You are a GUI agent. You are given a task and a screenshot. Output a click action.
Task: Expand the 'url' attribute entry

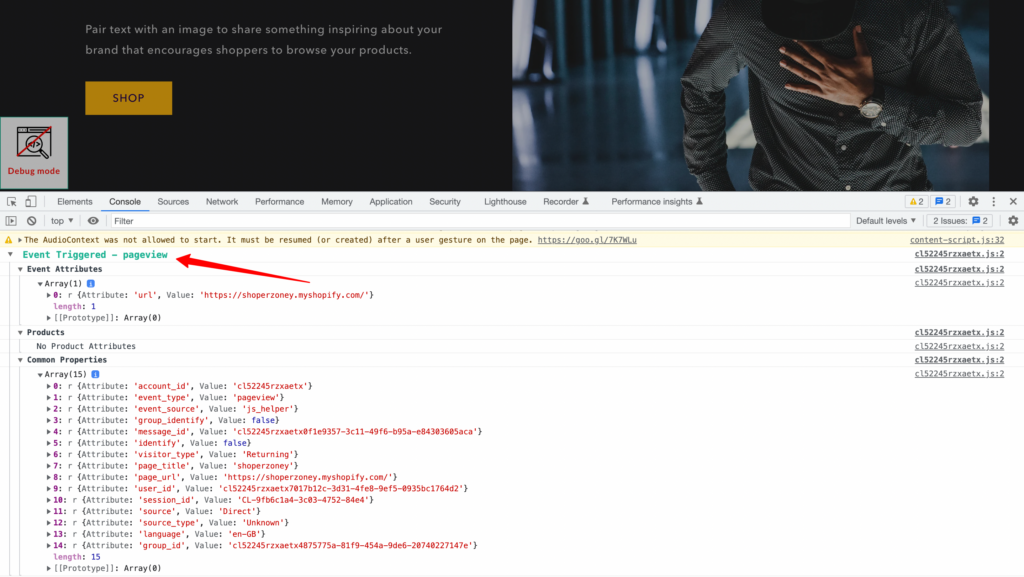pyautogui.click(x=48, y=295)
